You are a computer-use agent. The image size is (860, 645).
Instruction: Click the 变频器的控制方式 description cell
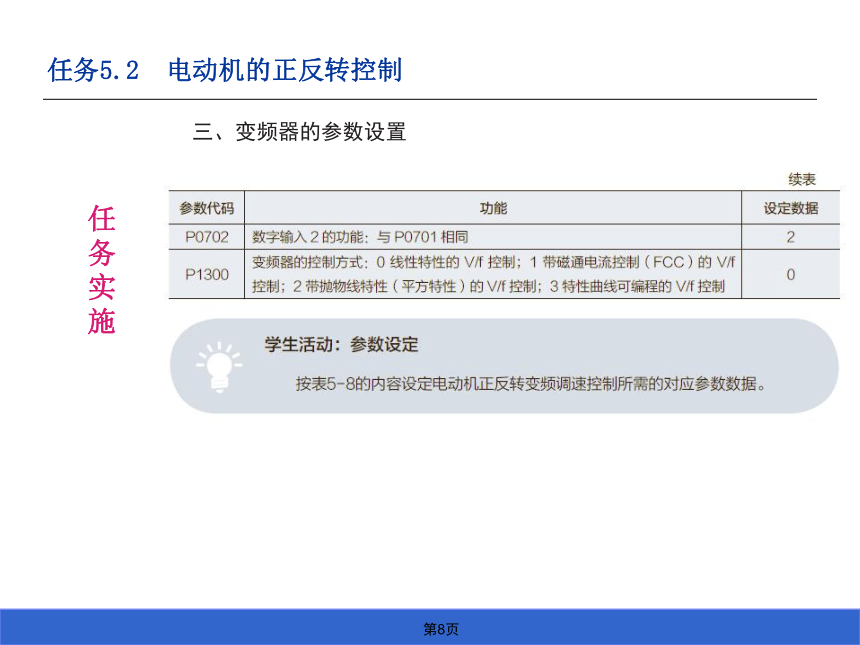493,274
